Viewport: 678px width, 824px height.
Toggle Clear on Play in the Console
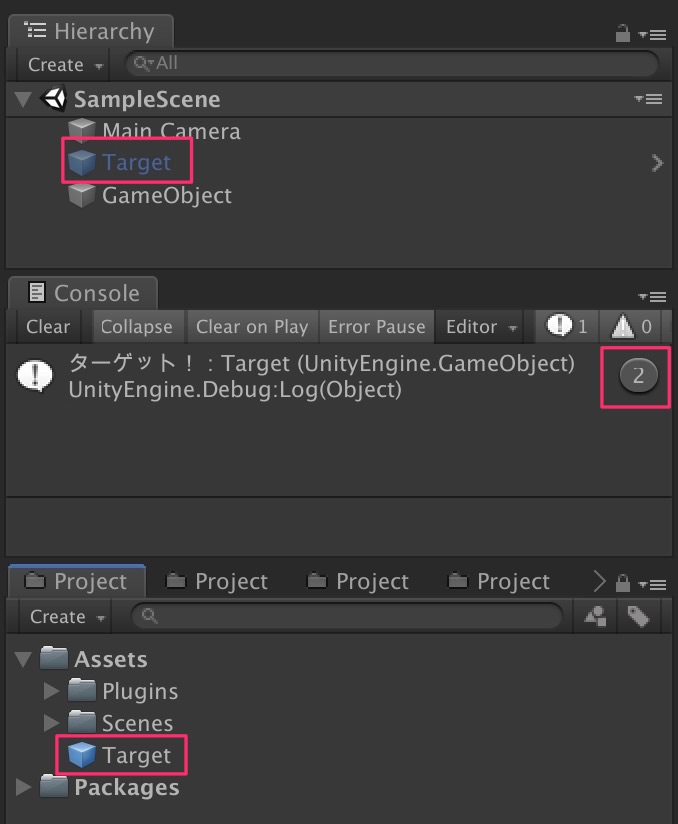pyautogui.click(x=252, y=327)
